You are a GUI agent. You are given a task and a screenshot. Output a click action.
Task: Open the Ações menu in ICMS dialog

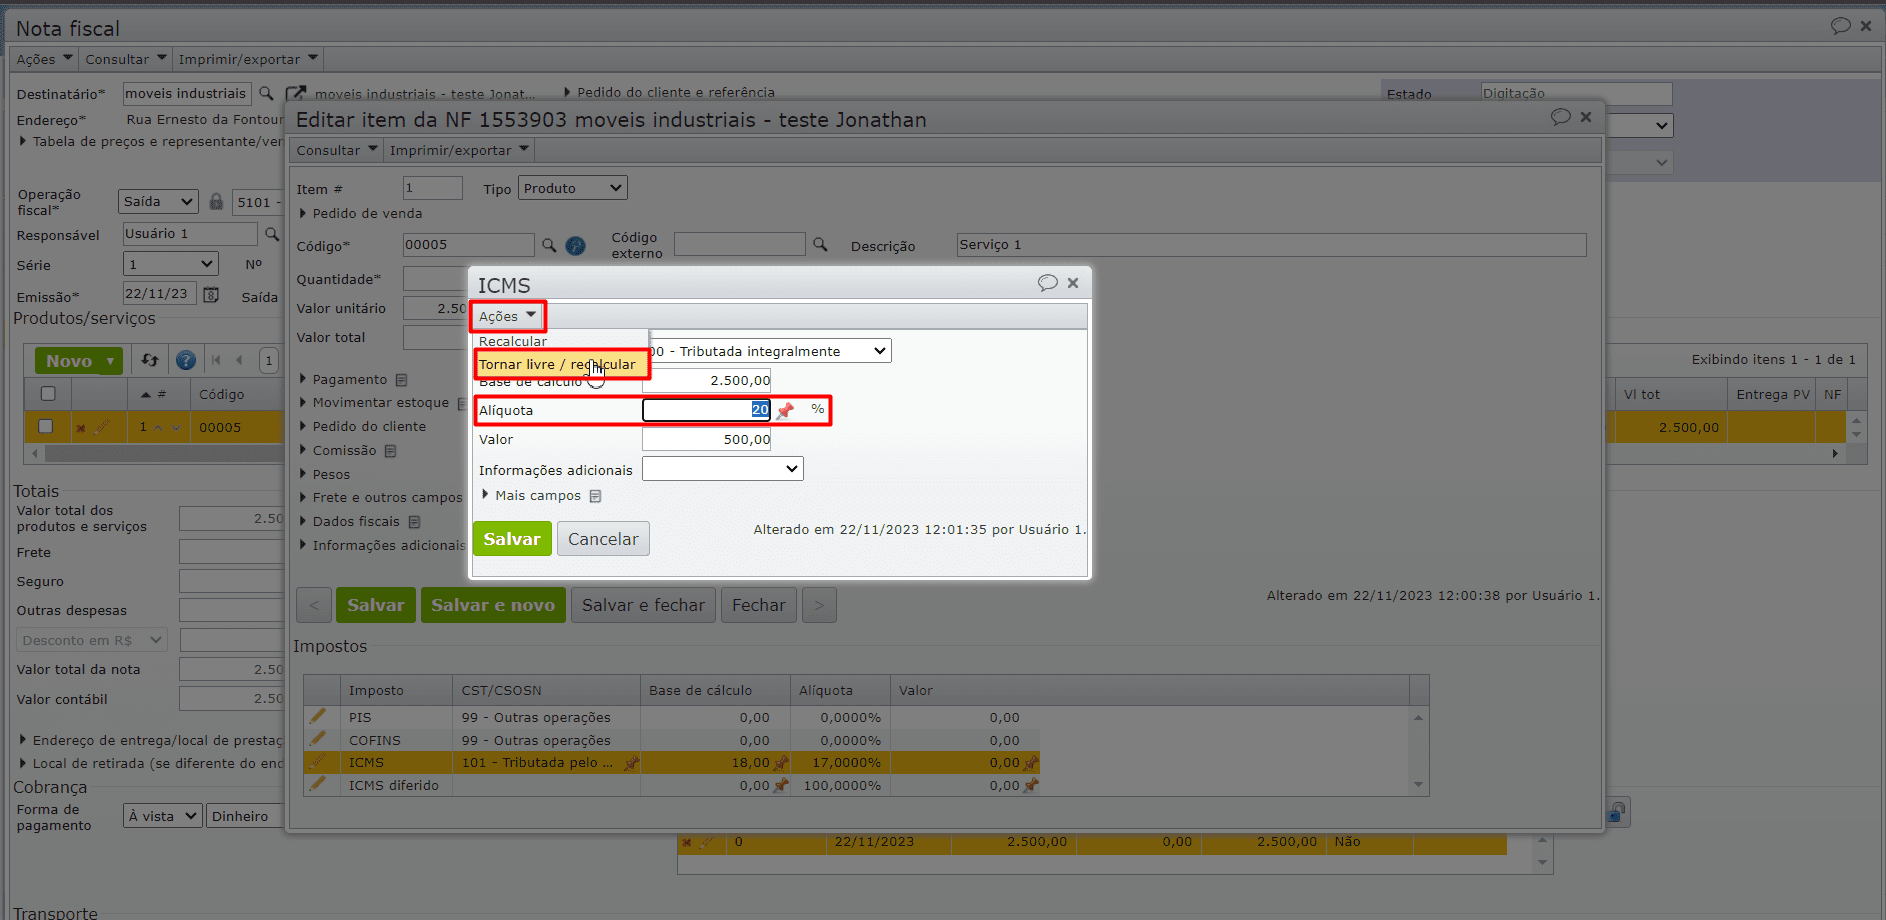click(507, 316)
